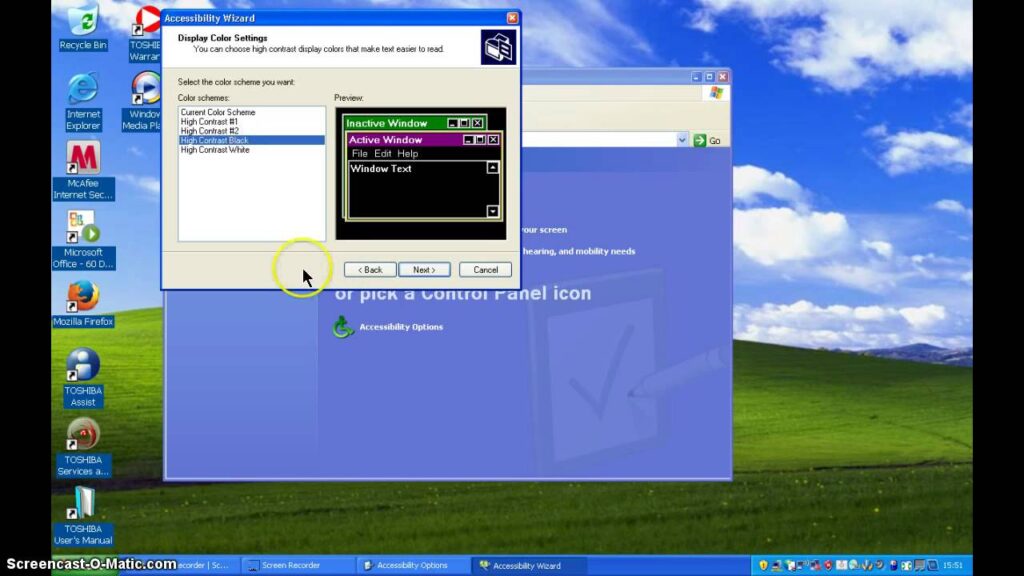Select High Contrast White scheme
1024x576 pixels.
(251, 150)
